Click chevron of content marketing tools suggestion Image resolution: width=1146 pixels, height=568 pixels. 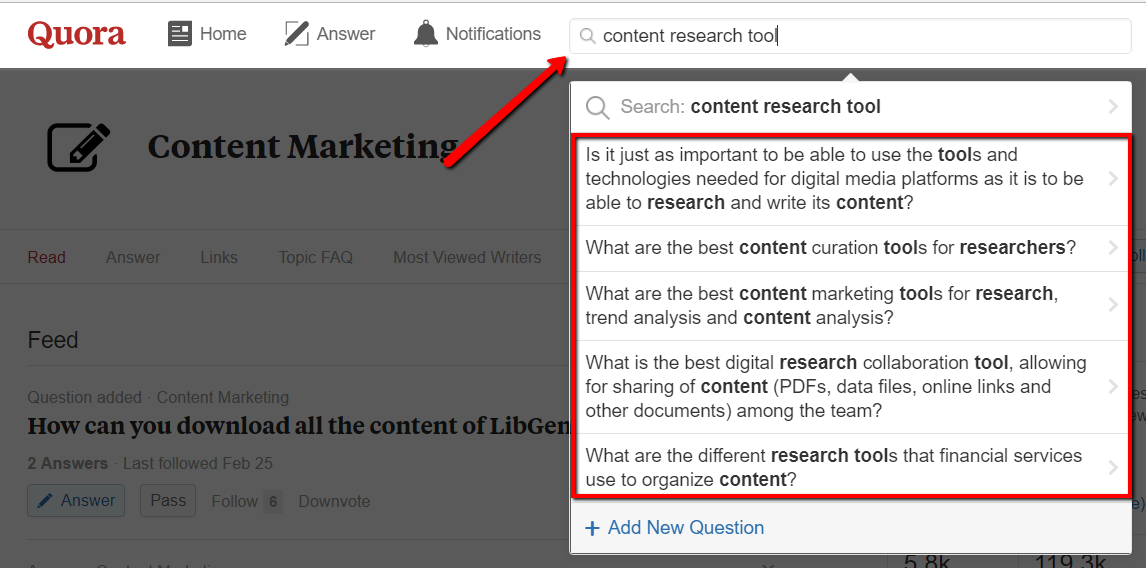point(1113,305)
